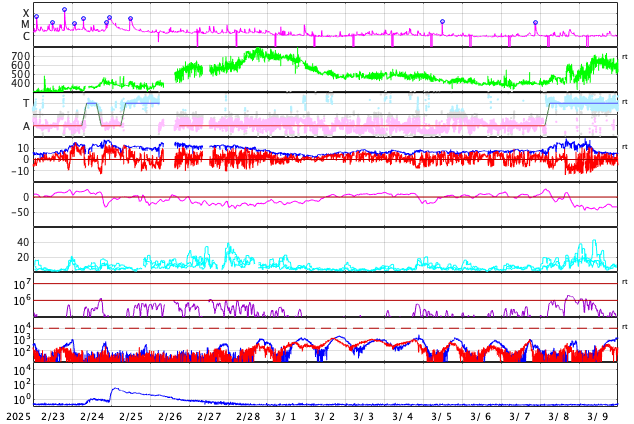Select 10^2 label in bottom proton panel

coord(21,385)
